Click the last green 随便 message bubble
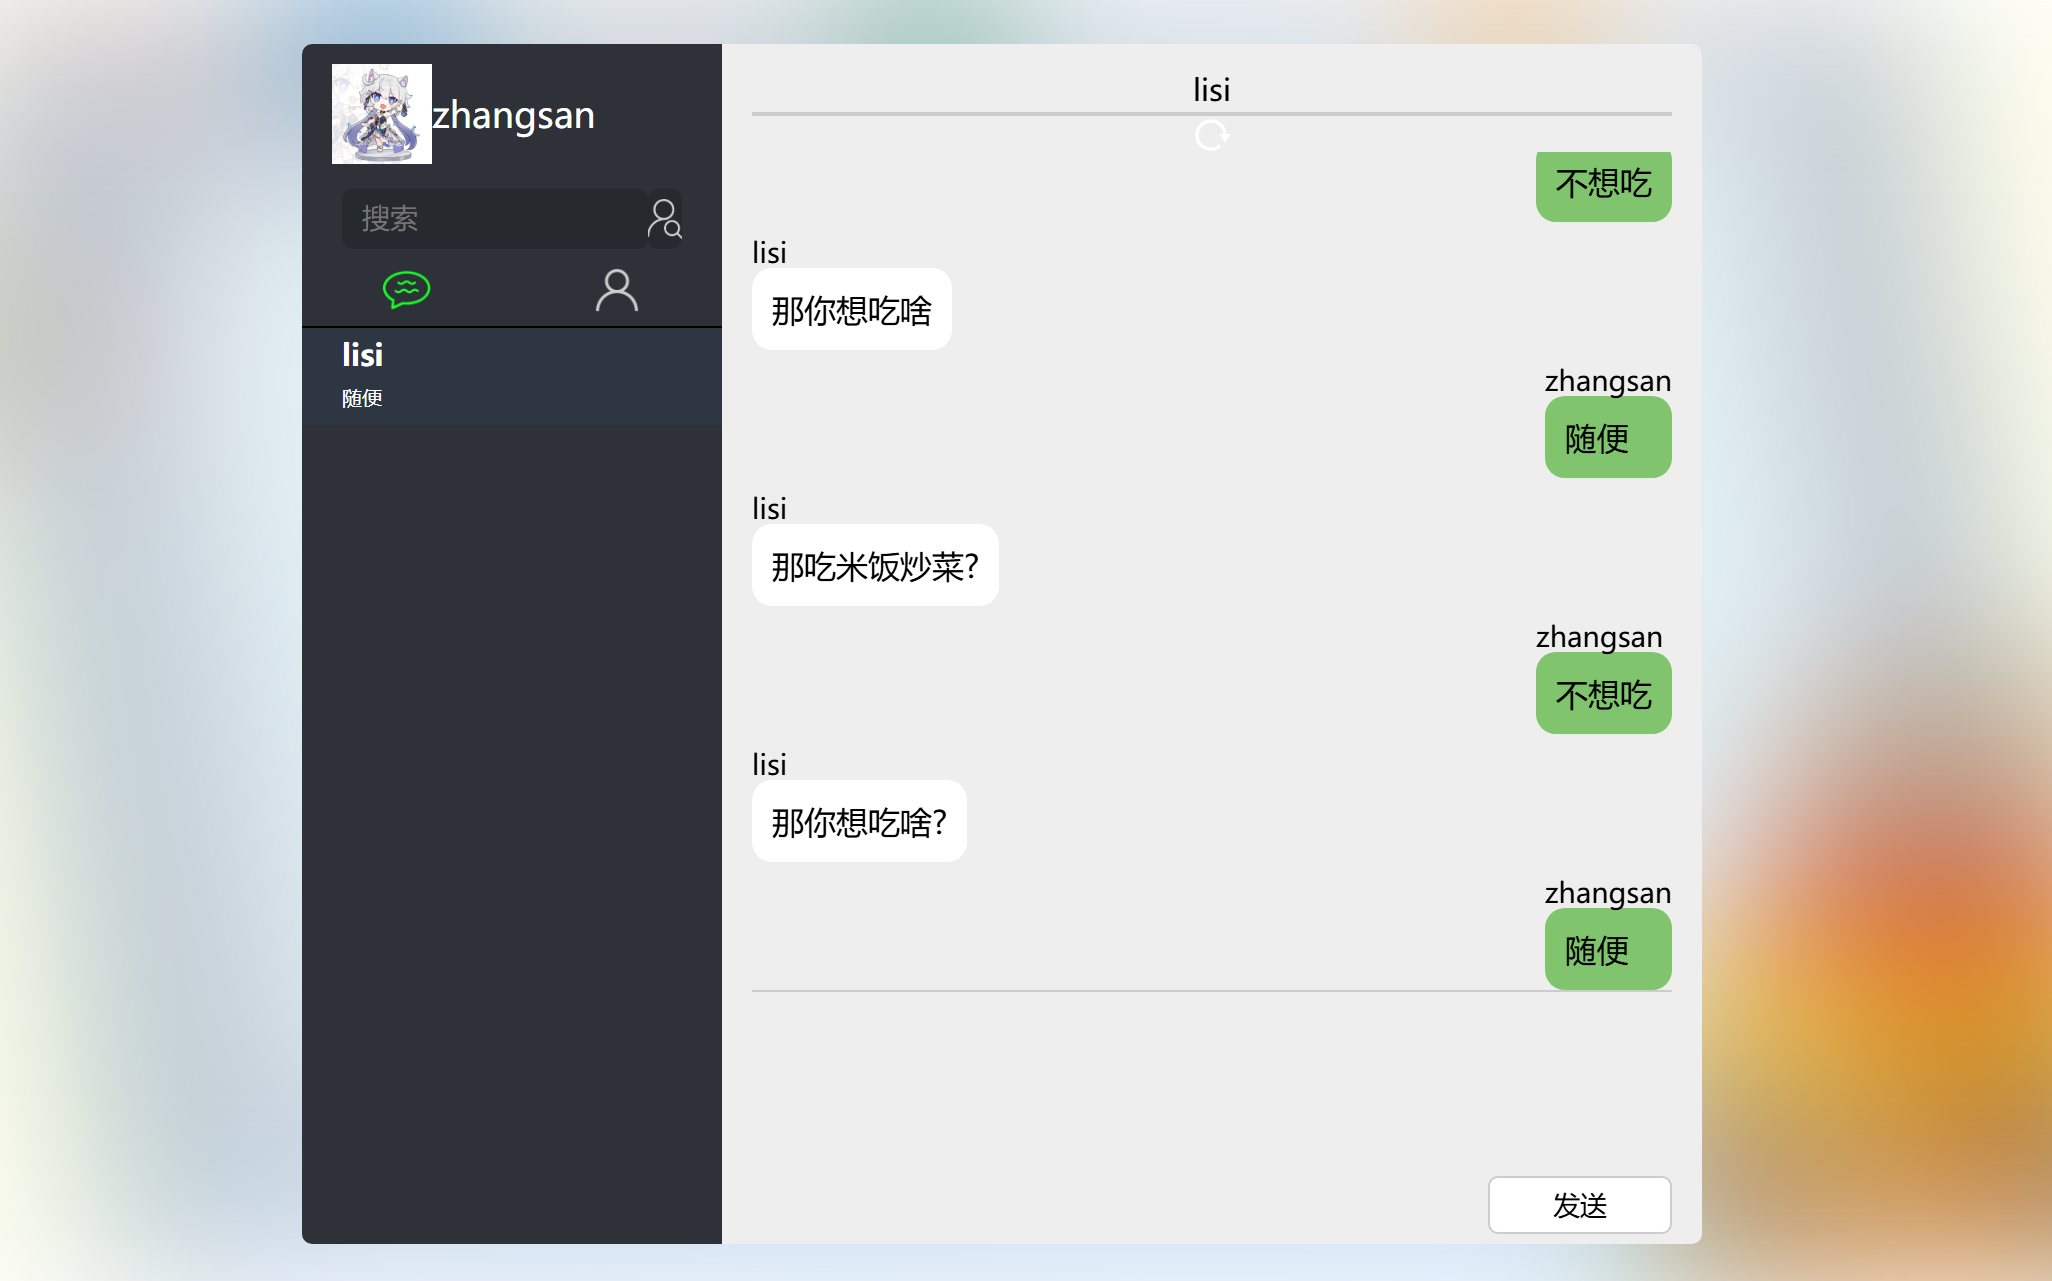The height and width of the screenshot is (1281, 2052). tap(1607, 949)
